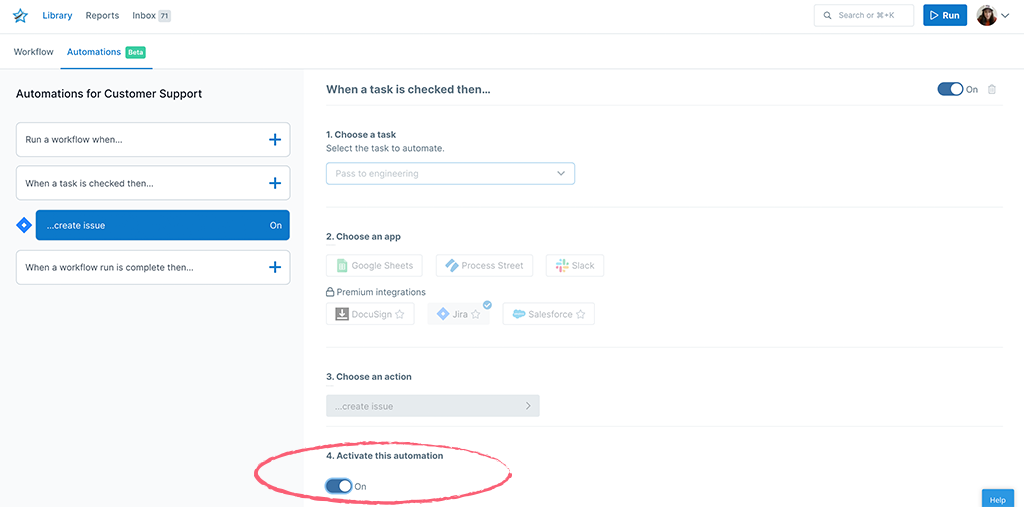This screenshot has width=1024, height=507.
Task: Click the '1. Choose a task' label
Action: [x=361, y=135]
